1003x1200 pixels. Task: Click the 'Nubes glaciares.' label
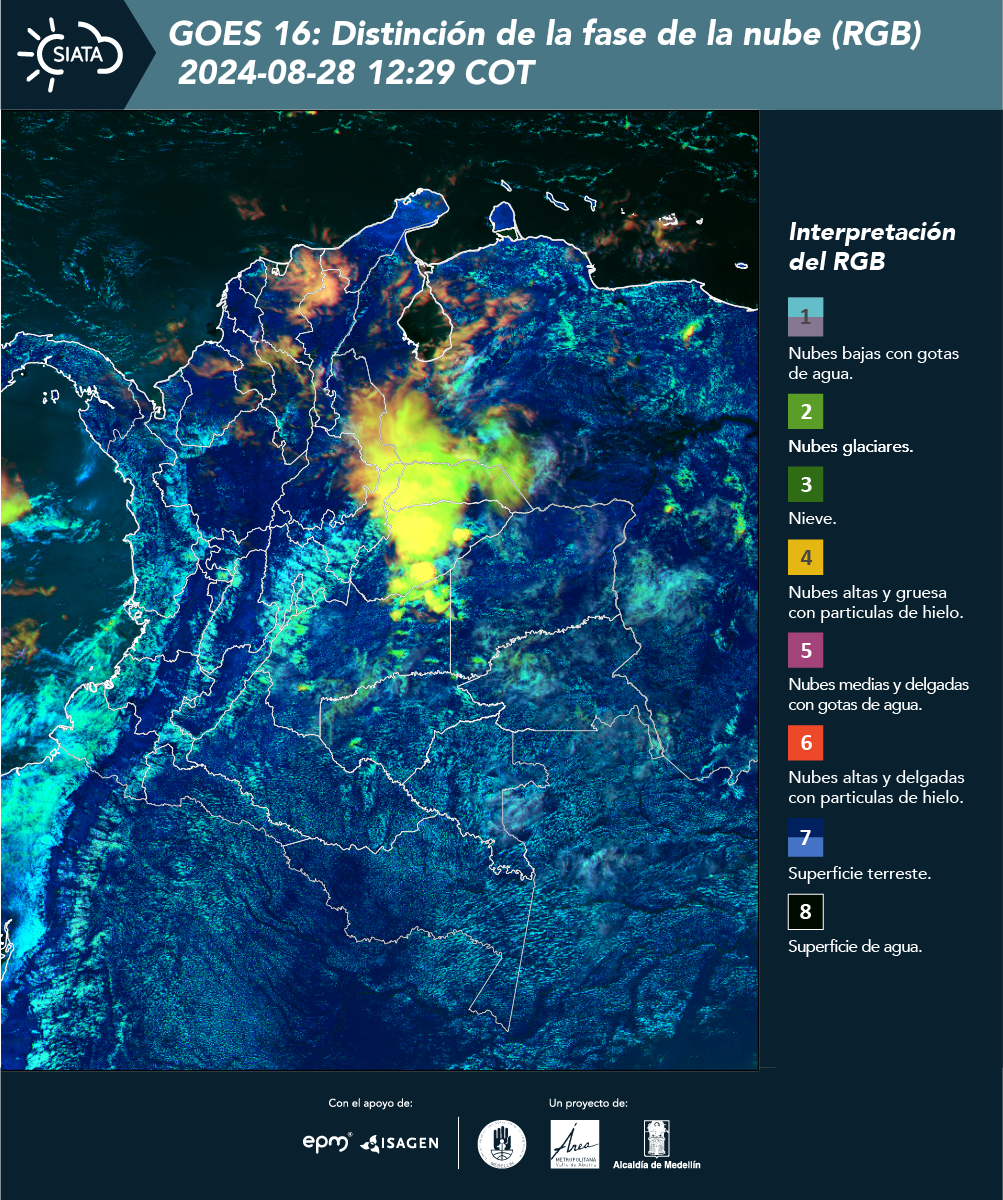click(x=850, y=447)
